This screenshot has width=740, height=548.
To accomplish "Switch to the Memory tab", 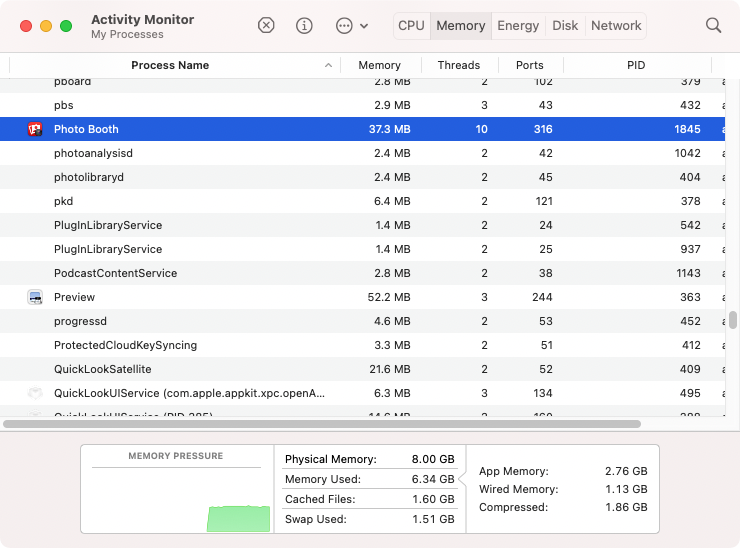I will (x=461, y=25).
